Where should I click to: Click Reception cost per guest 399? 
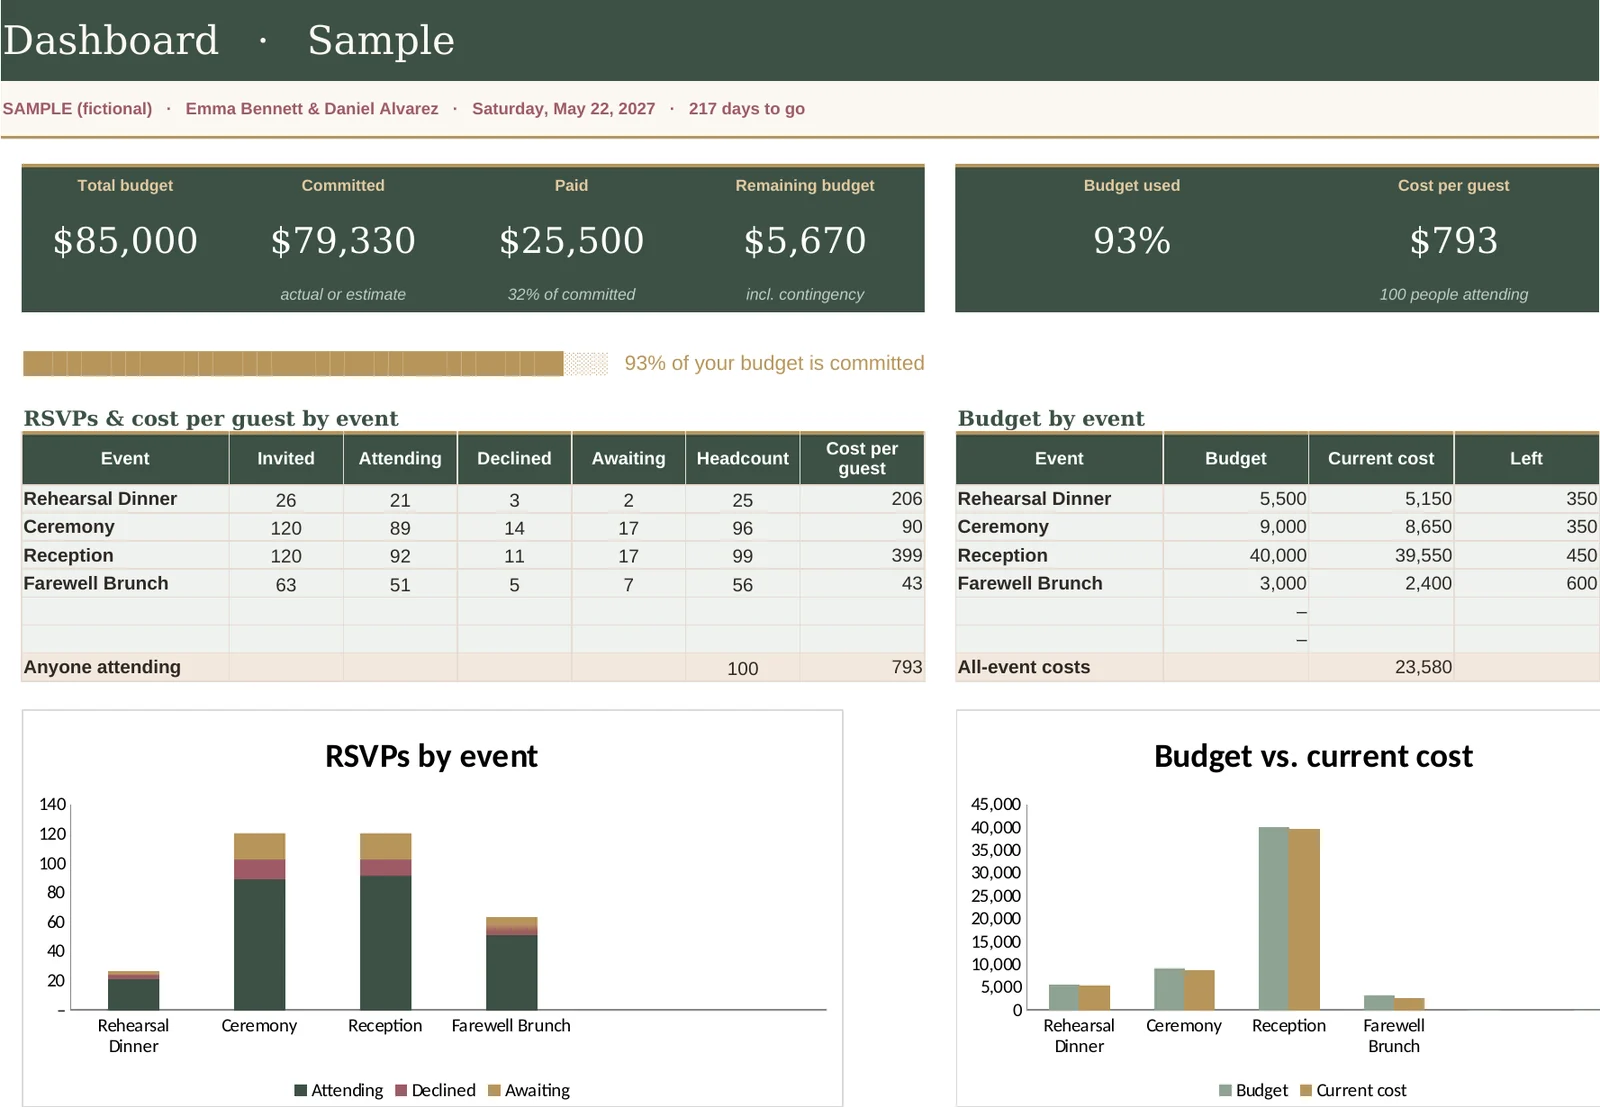[907, 555]
